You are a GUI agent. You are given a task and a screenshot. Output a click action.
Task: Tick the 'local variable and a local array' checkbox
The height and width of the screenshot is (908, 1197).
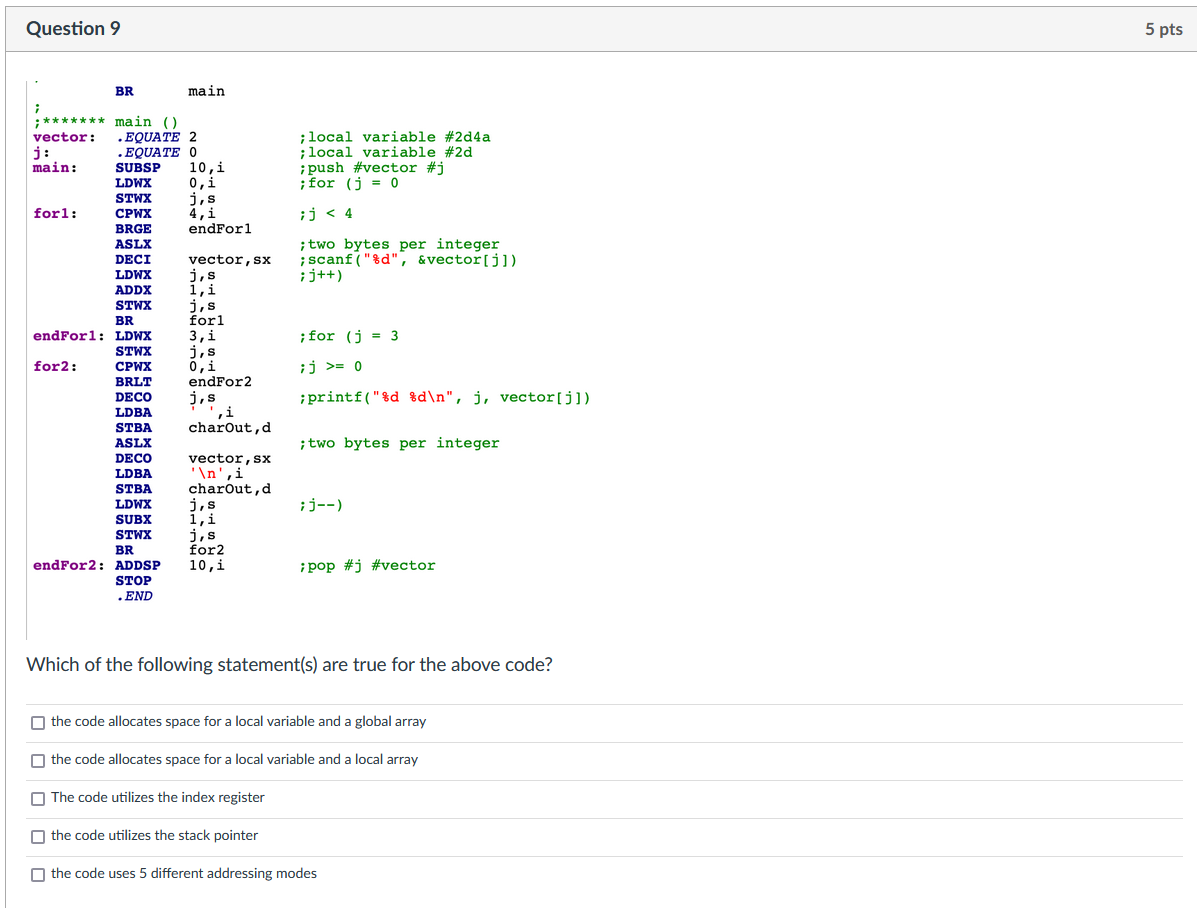coord(38,761)
